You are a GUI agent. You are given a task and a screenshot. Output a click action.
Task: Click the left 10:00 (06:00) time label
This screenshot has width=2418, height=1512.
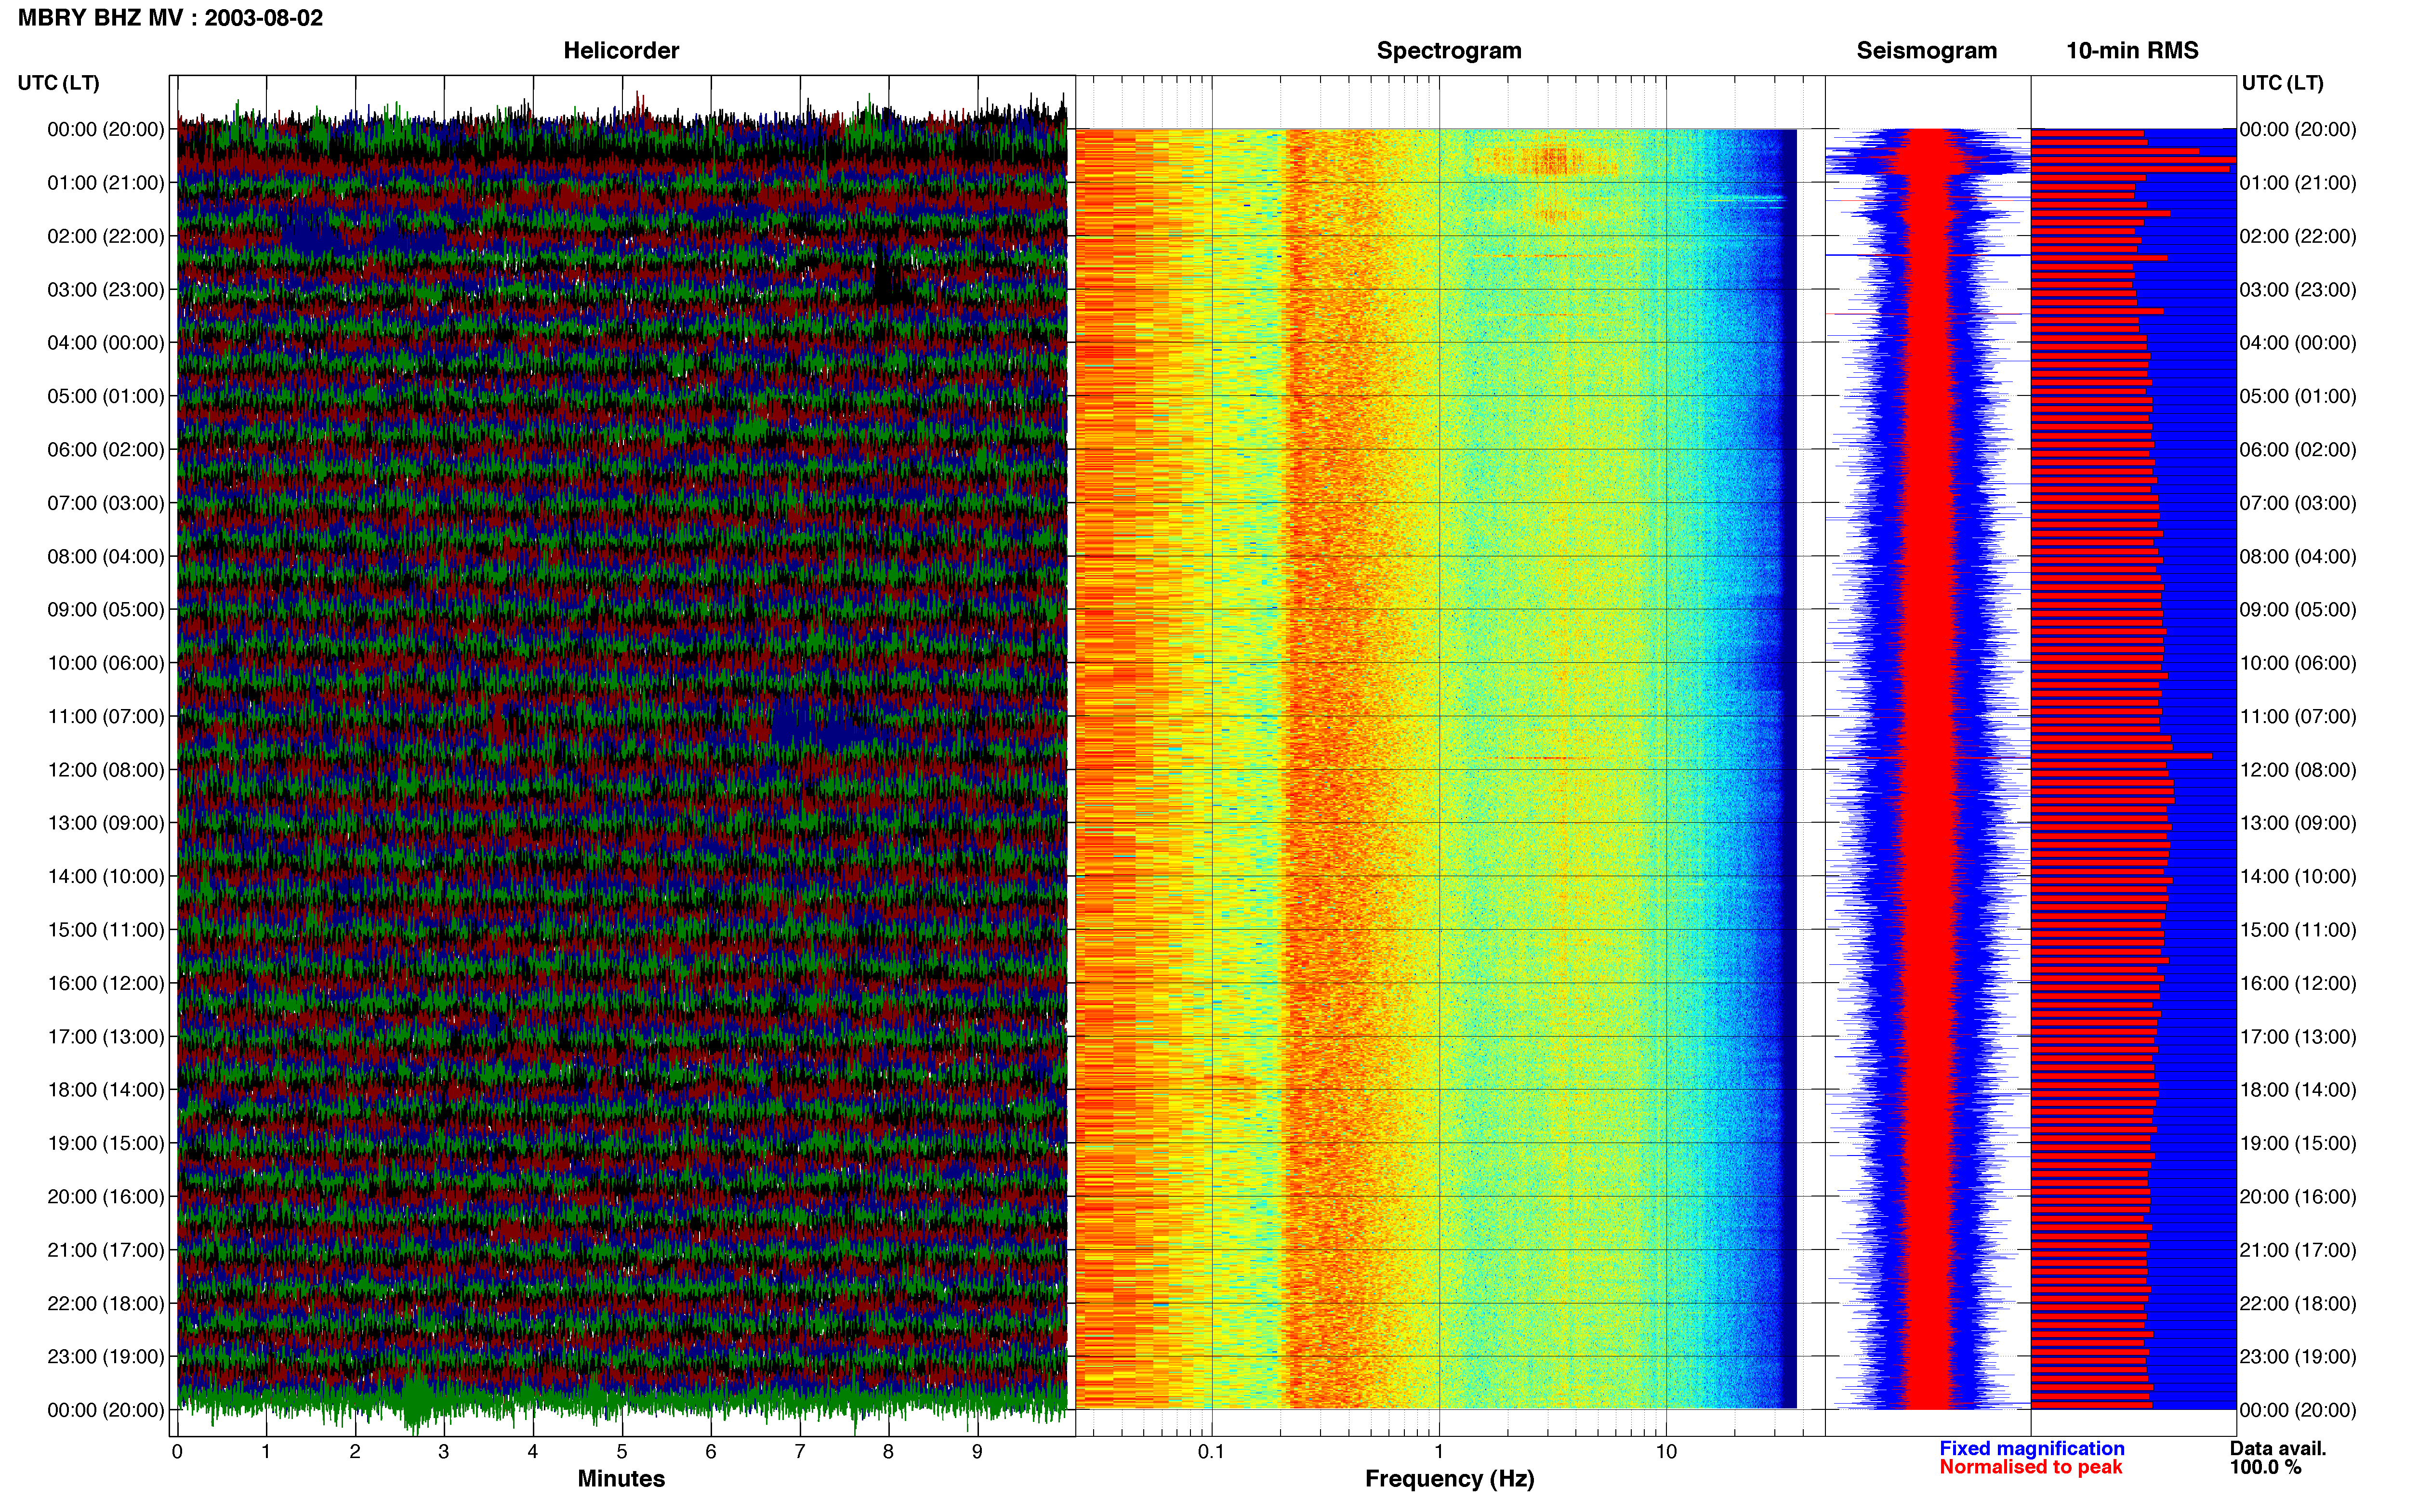click(x=106, y=662)
